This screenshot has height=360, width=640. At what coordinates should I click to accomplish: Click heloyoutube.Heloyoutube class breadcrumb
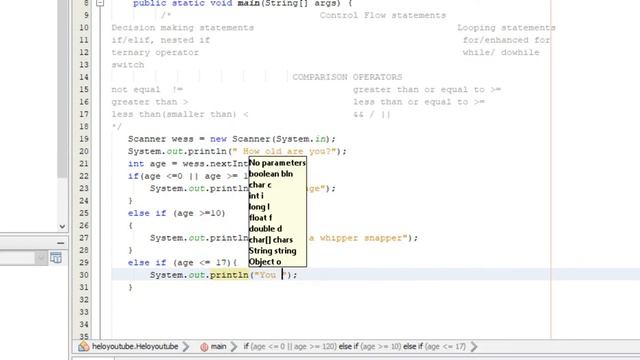click(x=135, y=347)
